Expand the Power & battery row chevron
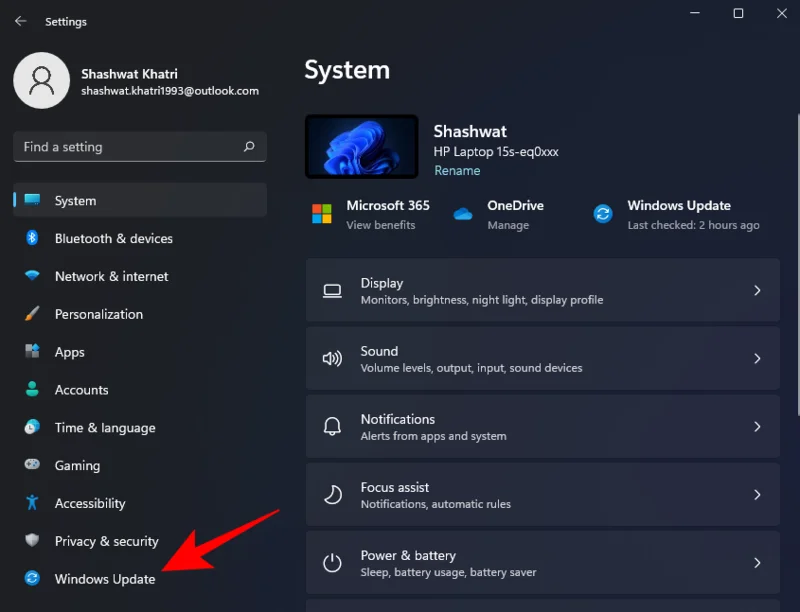 click(x=757, y=562)
